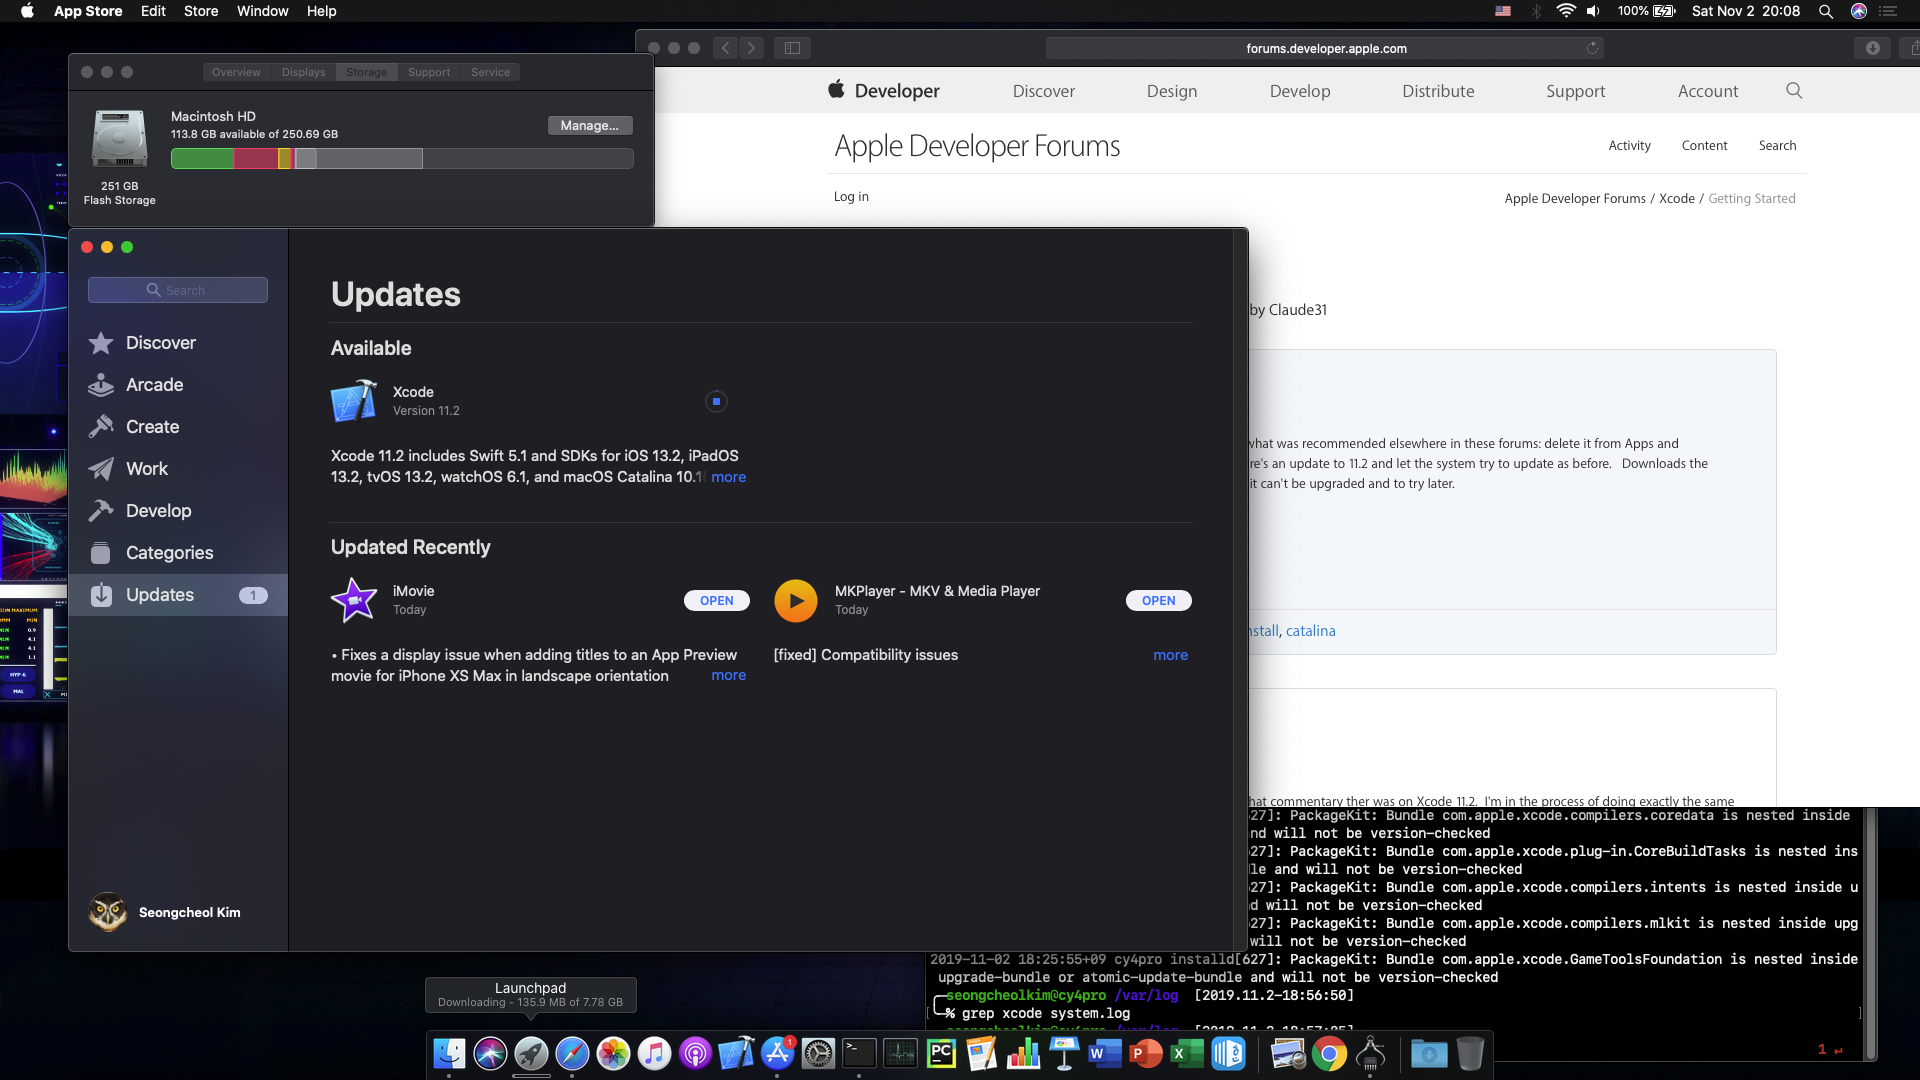Viewport: 1920px width, 1080px height.
Task: Open the Create category in sidebar
Action: (x=152, y=427)
